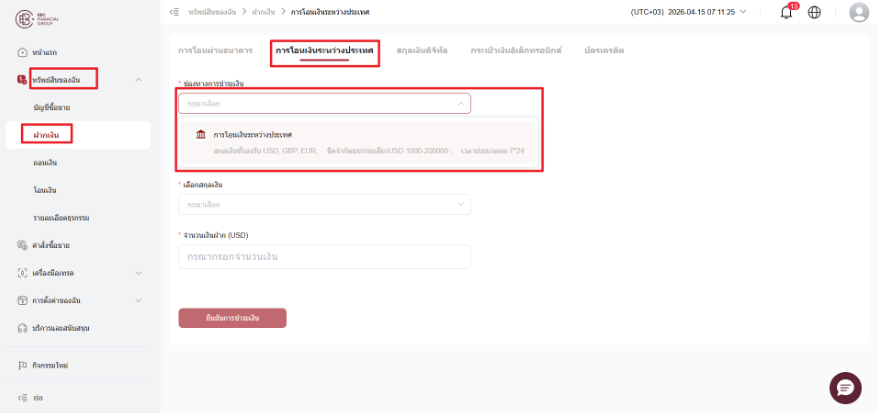Click the bank icon in dropdown option
878x413 pixels.
200,134
